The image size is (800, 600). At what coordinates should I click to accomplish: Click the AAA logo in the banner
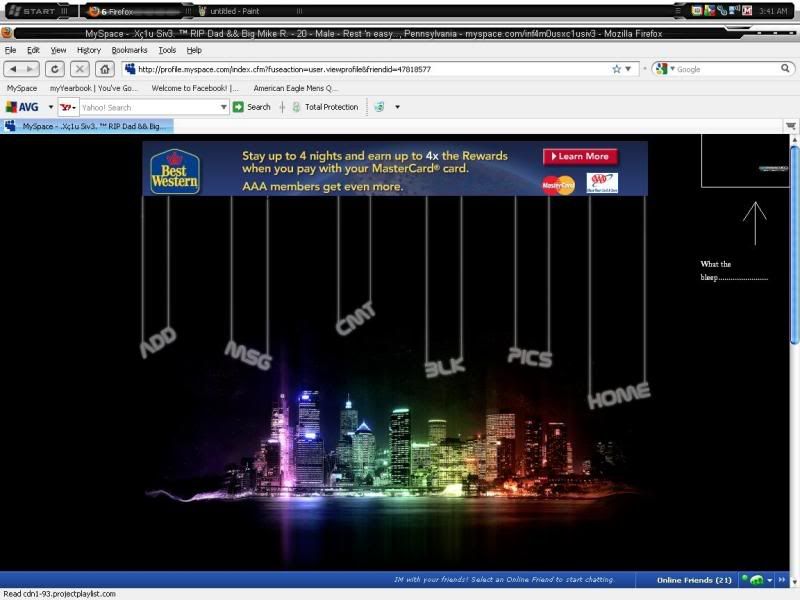click(x=602, y=183)
